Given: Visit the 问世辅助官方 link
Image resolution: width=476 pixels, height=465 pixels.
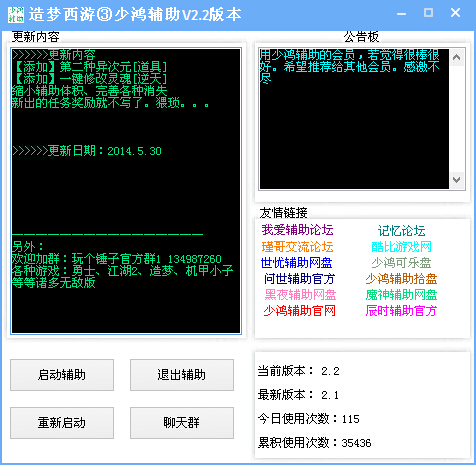Looking at the screenshot, I should pyautogui.click(x=299, y=279).
